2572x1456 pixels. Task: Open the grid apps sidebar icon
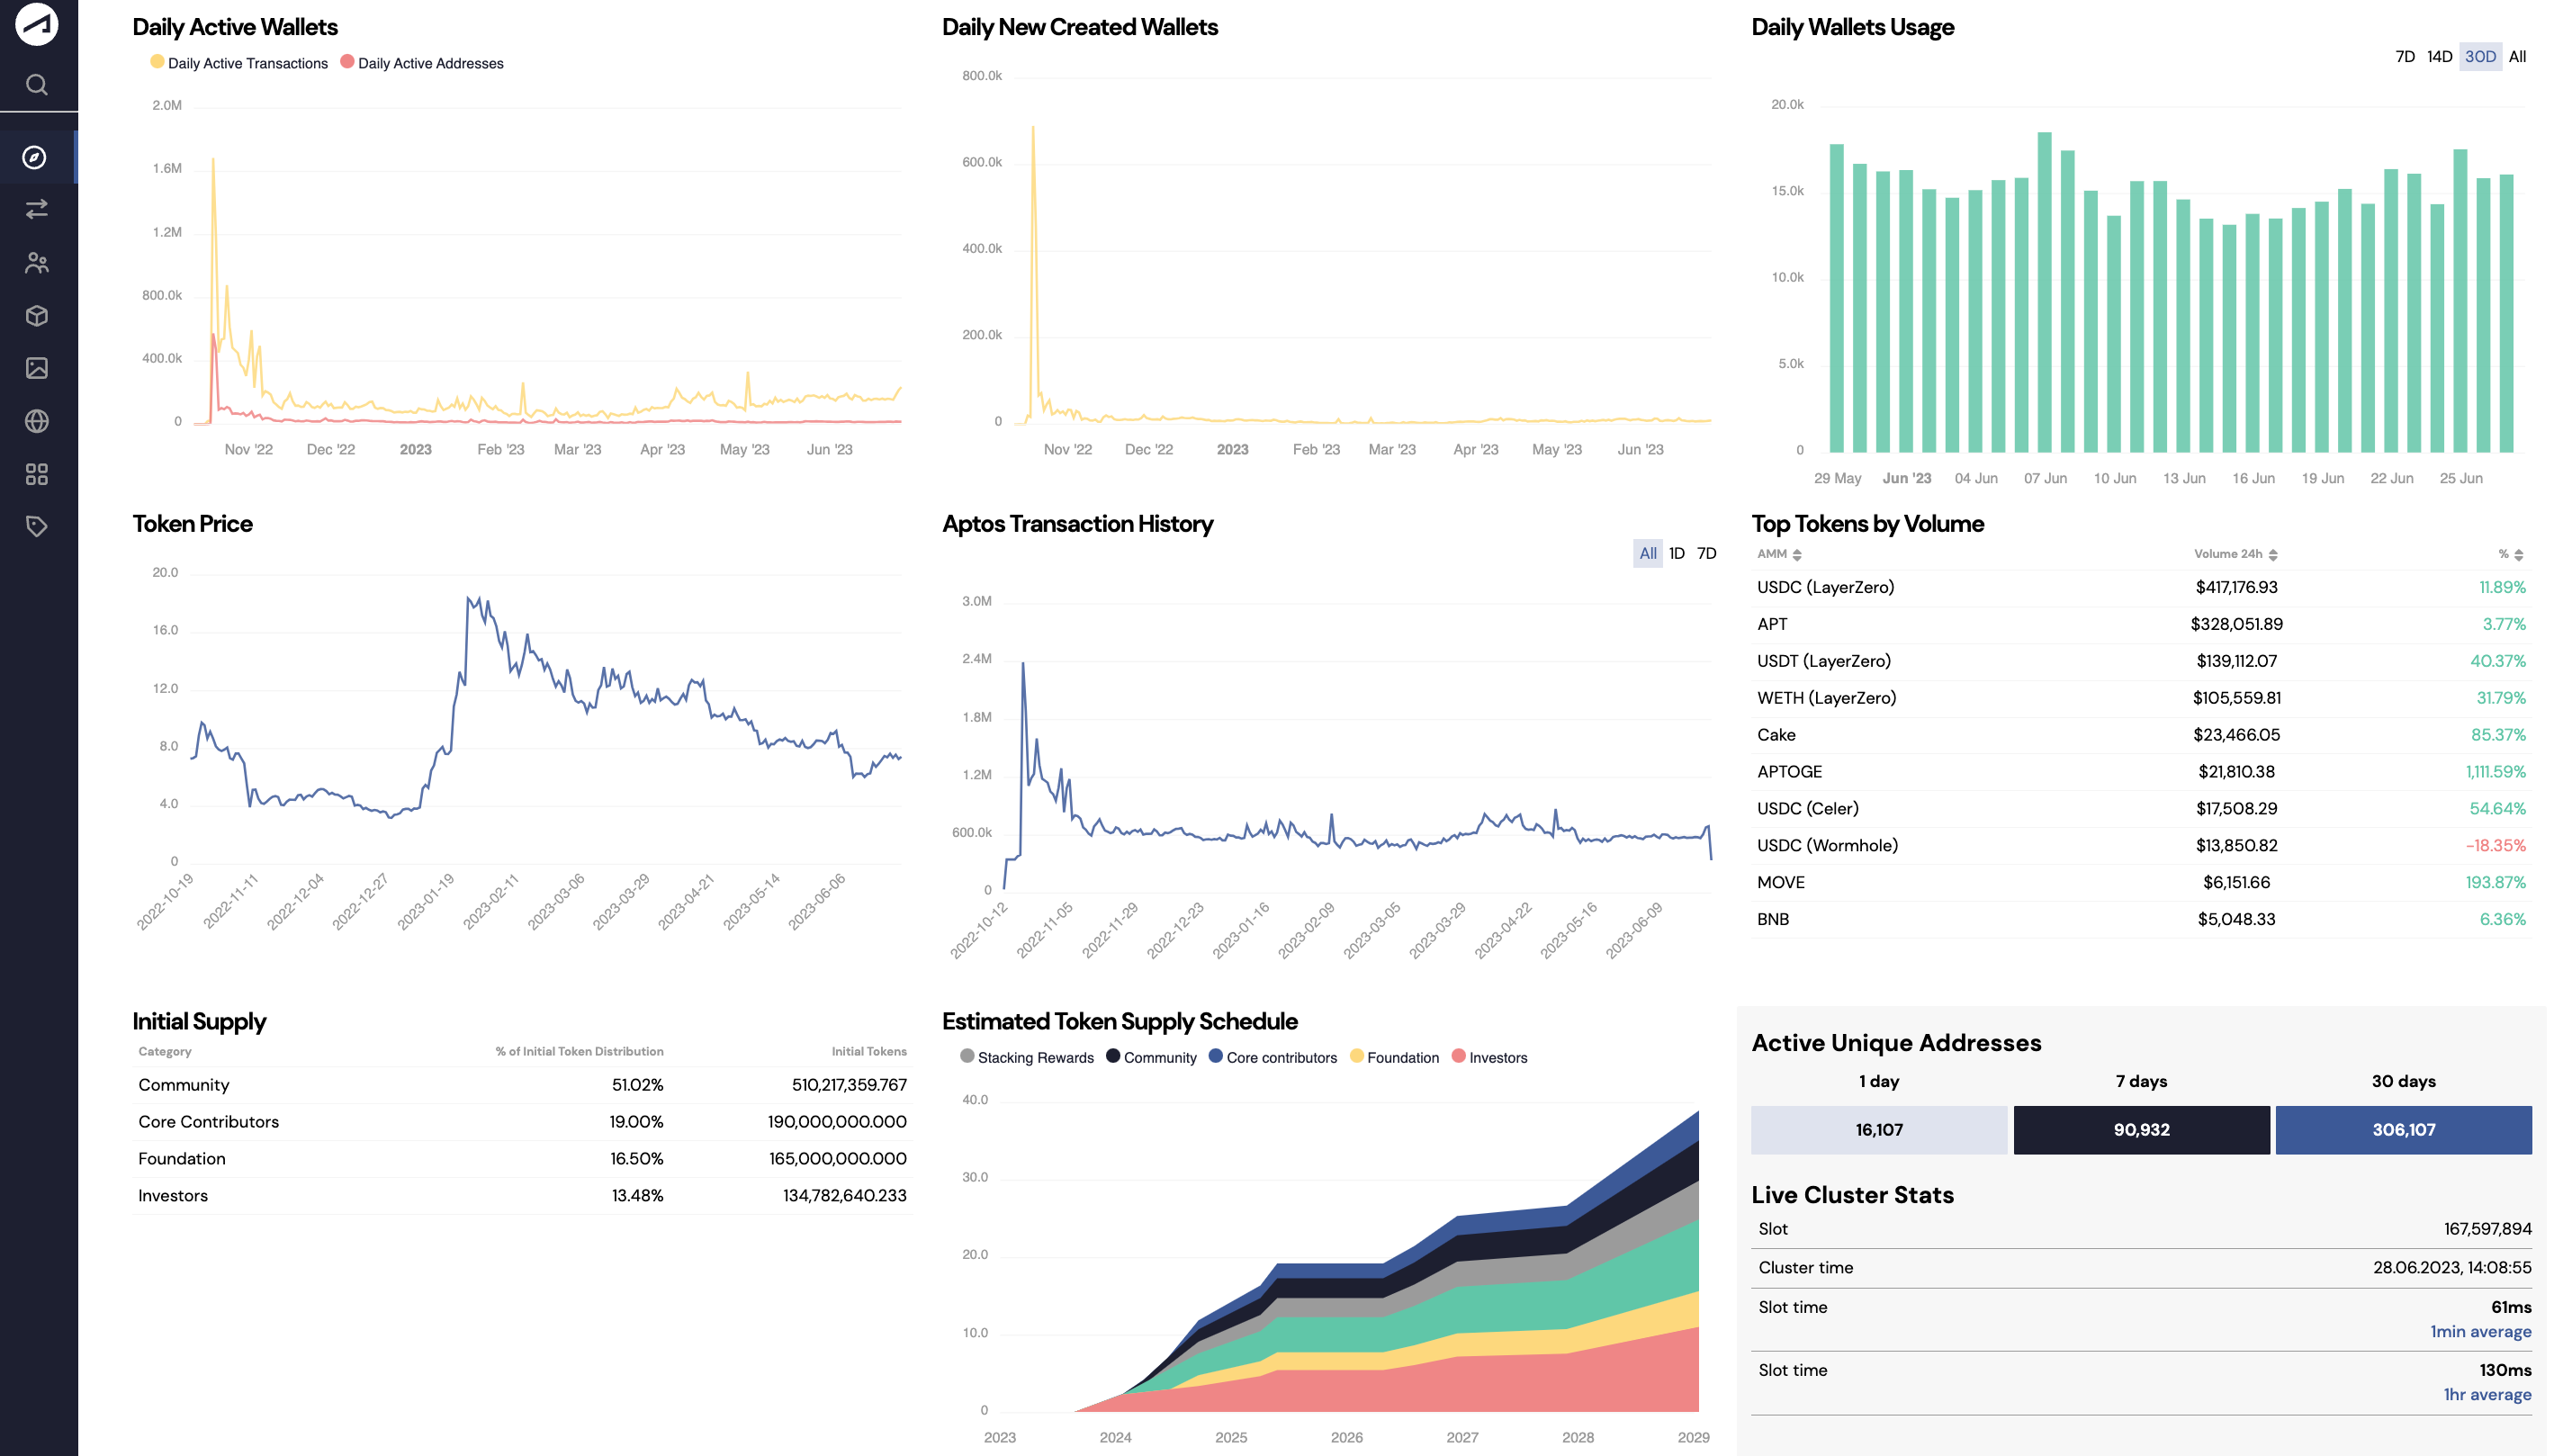coord(37,474)
